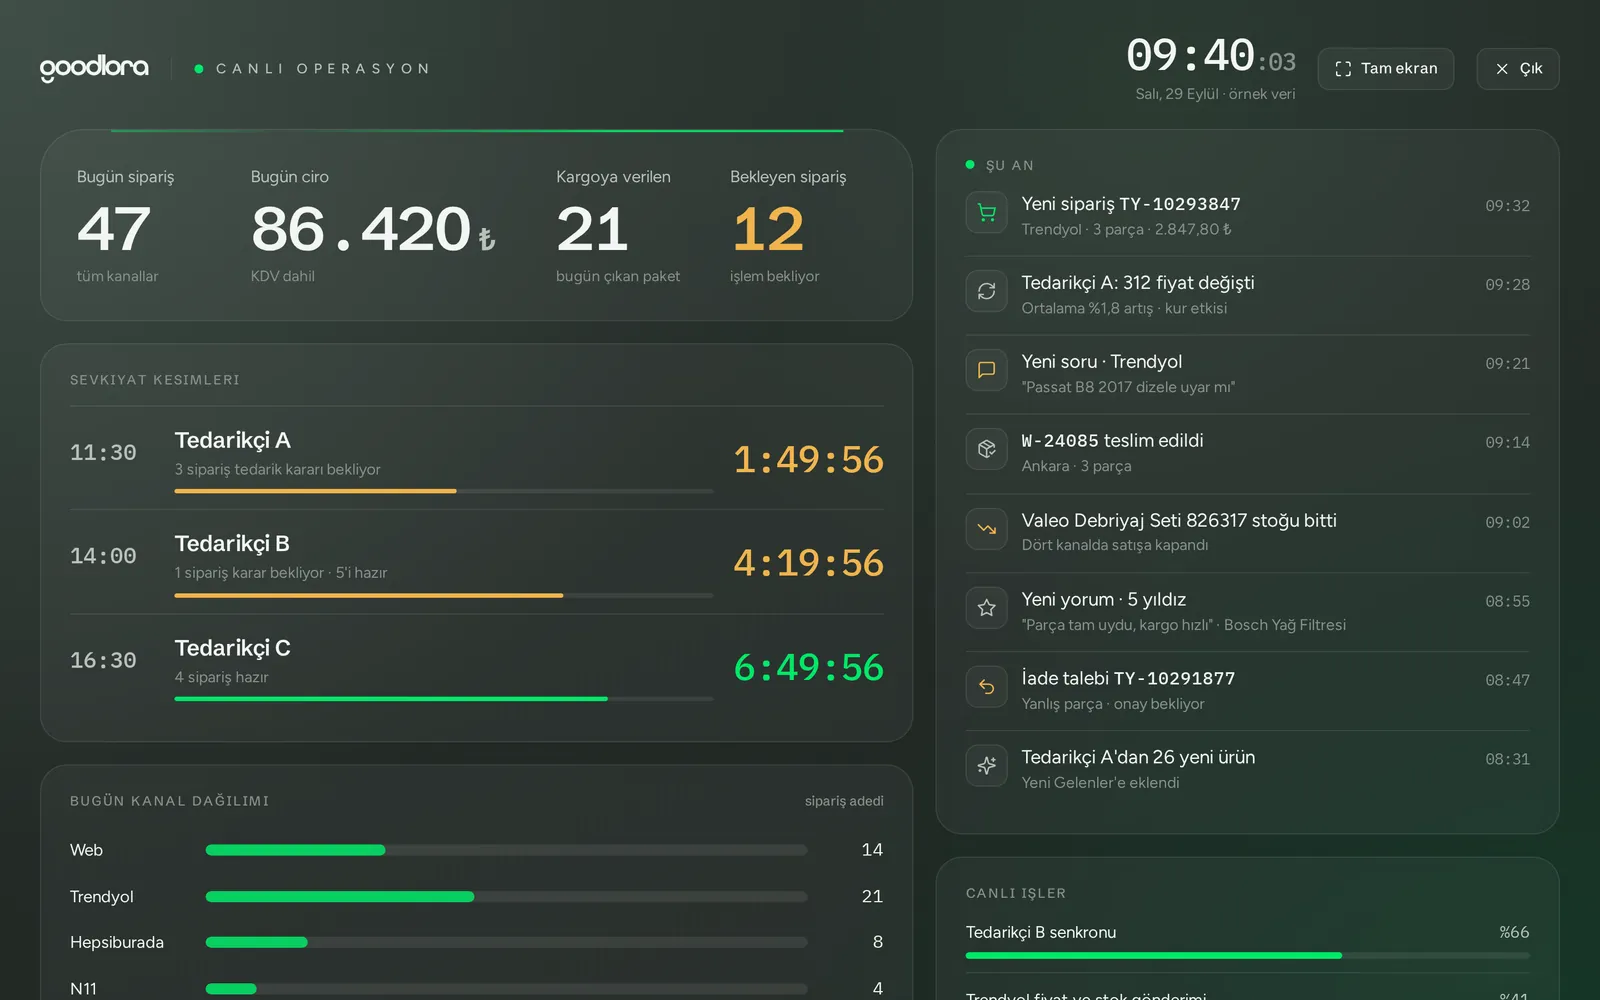Click the goodlora logo
1600x1000 pixels.
[94, 68]
